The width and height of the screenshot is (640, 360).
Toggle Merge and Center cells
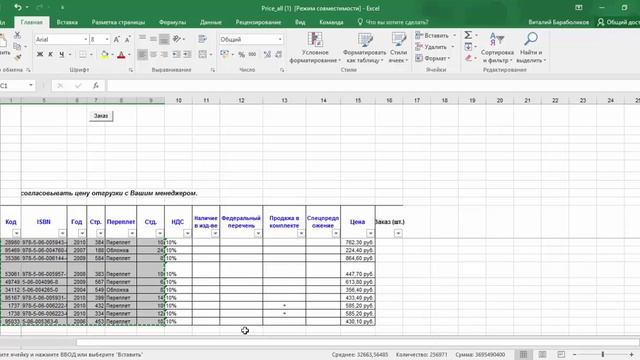click(x=203, y=54)
